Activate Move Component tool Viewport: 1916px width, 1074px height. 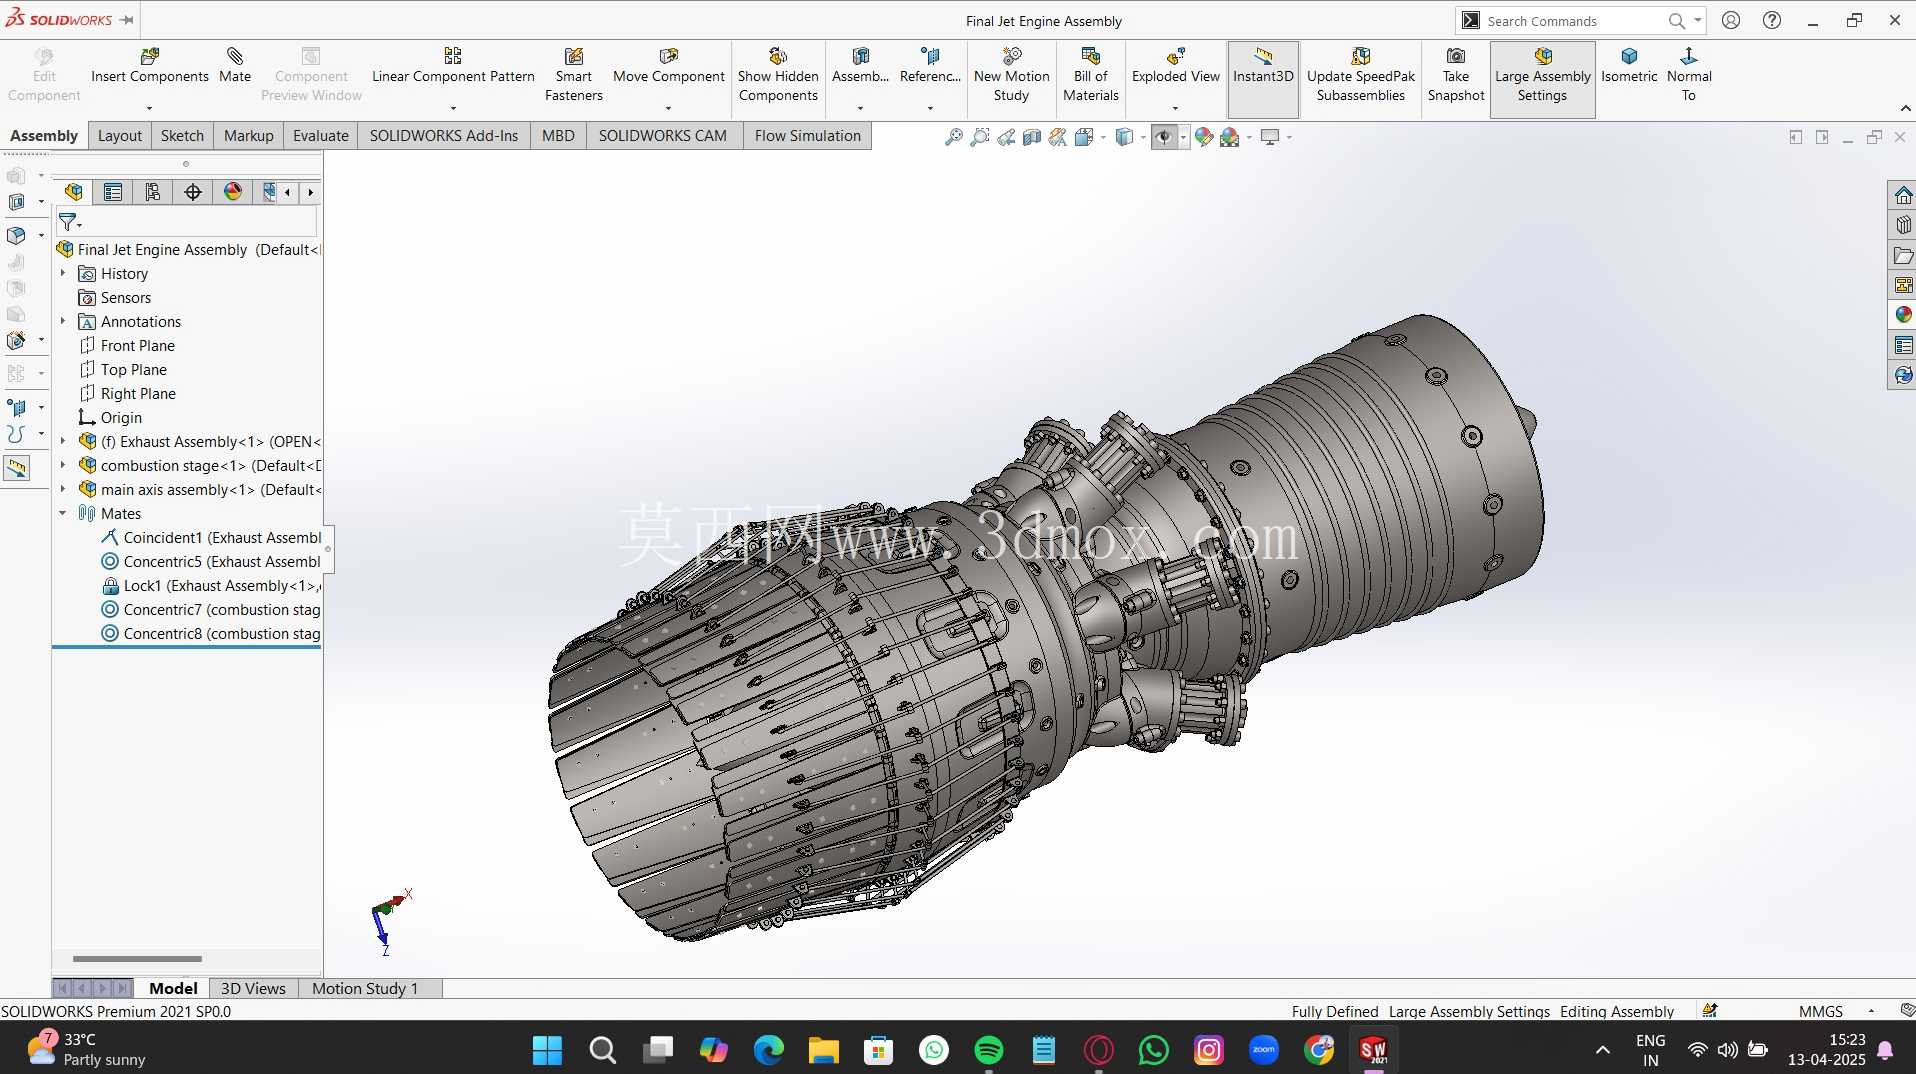point(669,66)
